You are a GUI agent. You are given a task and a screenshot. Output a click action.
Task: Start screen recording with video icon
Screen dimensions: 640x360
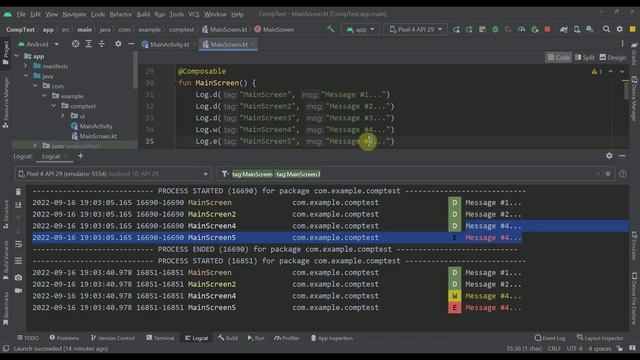tap(18, 291)
